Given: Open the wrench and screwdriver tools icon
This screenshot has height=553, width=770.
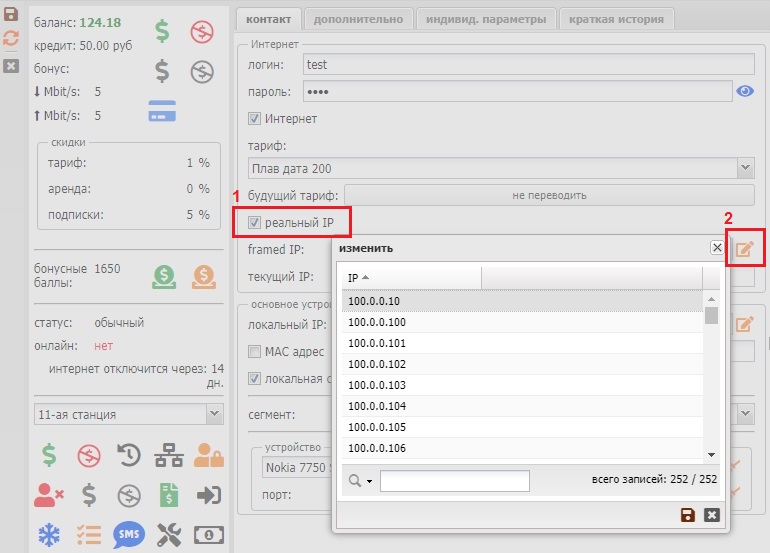Looking at the screenshot, I should [x=169, y=534].
